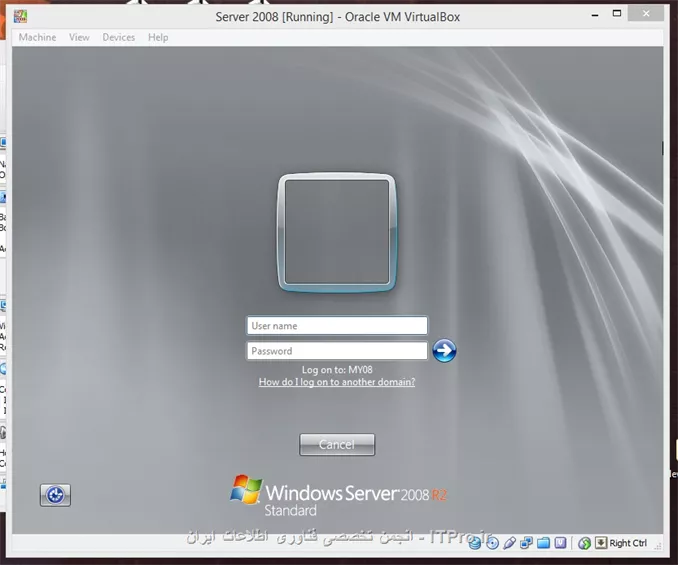Click the Cancel button
Screen dimensions: 678x565
337,444
